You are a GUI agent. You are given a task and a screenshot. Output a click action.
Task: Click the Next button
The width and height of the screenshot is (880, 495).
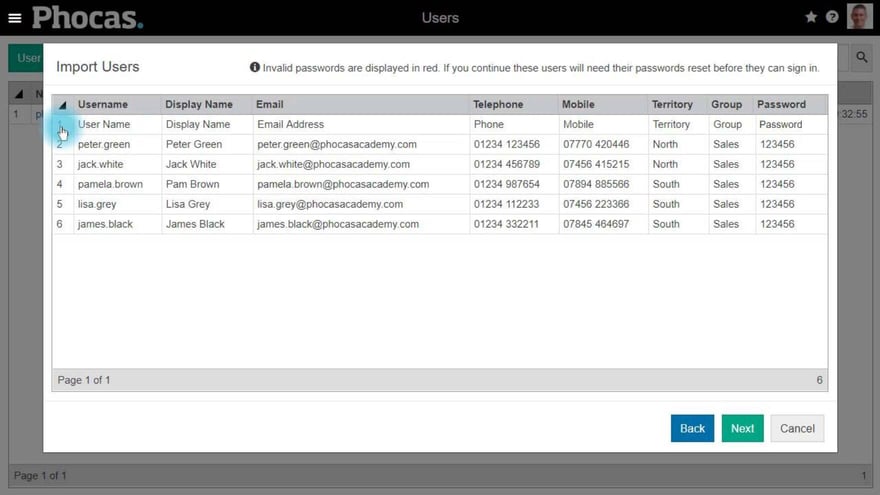pos(742,428)
